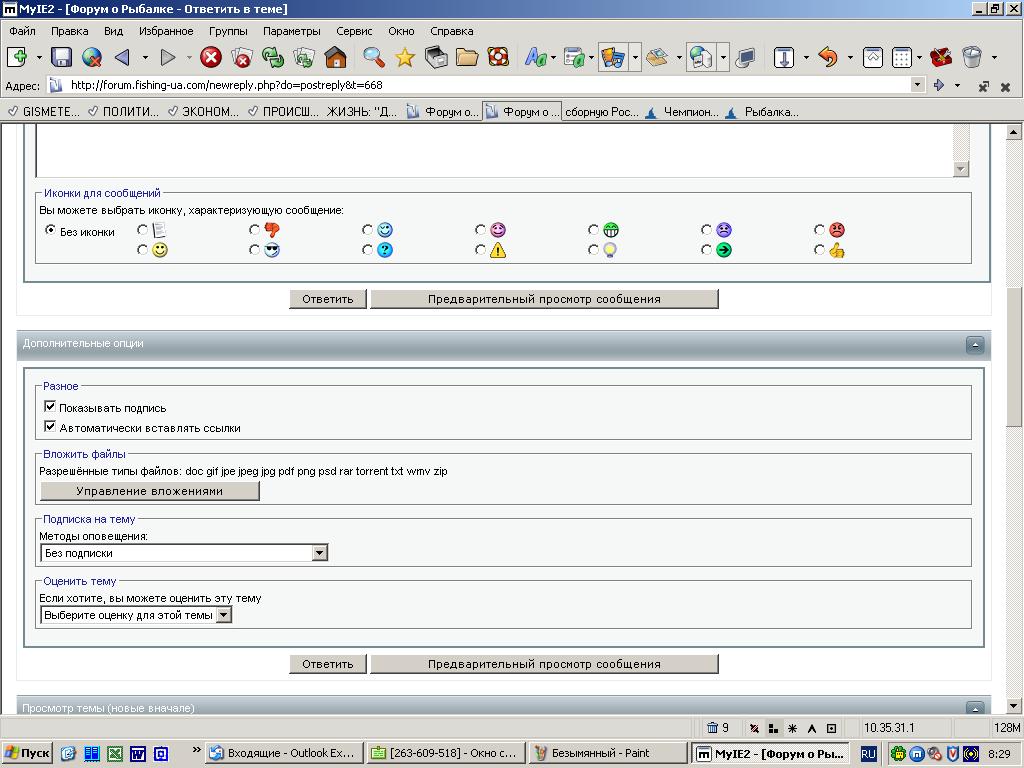1024x768 pixels.
Task: Click the Home page toolbar icon
Action: 335,57
